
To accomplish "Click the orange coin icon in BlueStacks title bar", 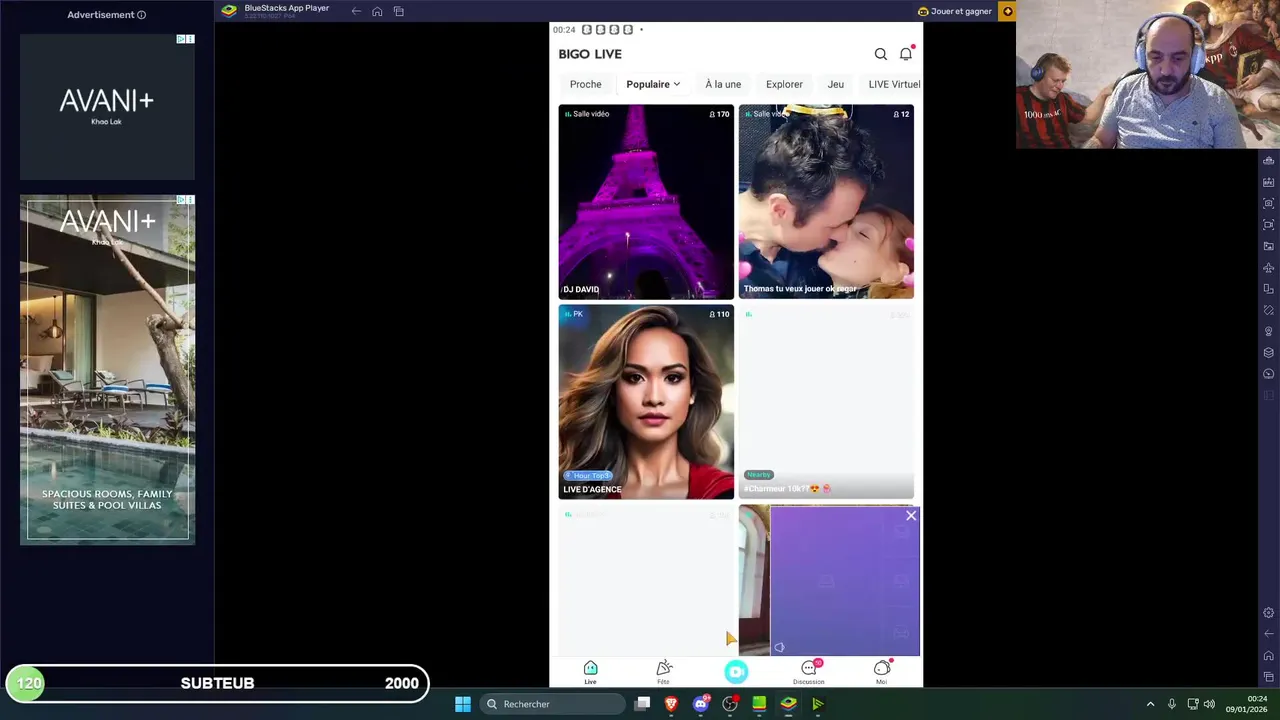I will [x=1008, y=11].
